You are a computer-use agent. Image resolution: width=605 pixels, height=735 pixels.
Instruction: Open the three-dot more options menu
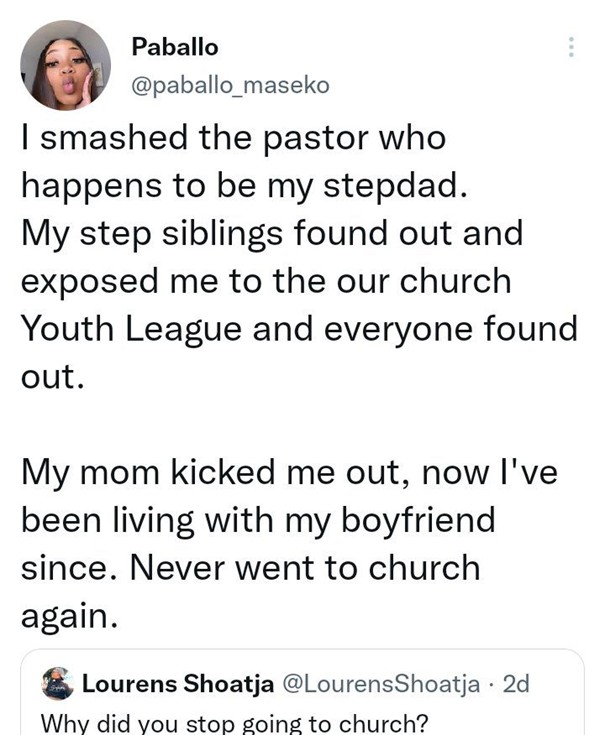pyautogui.click(x=571, y=47)
